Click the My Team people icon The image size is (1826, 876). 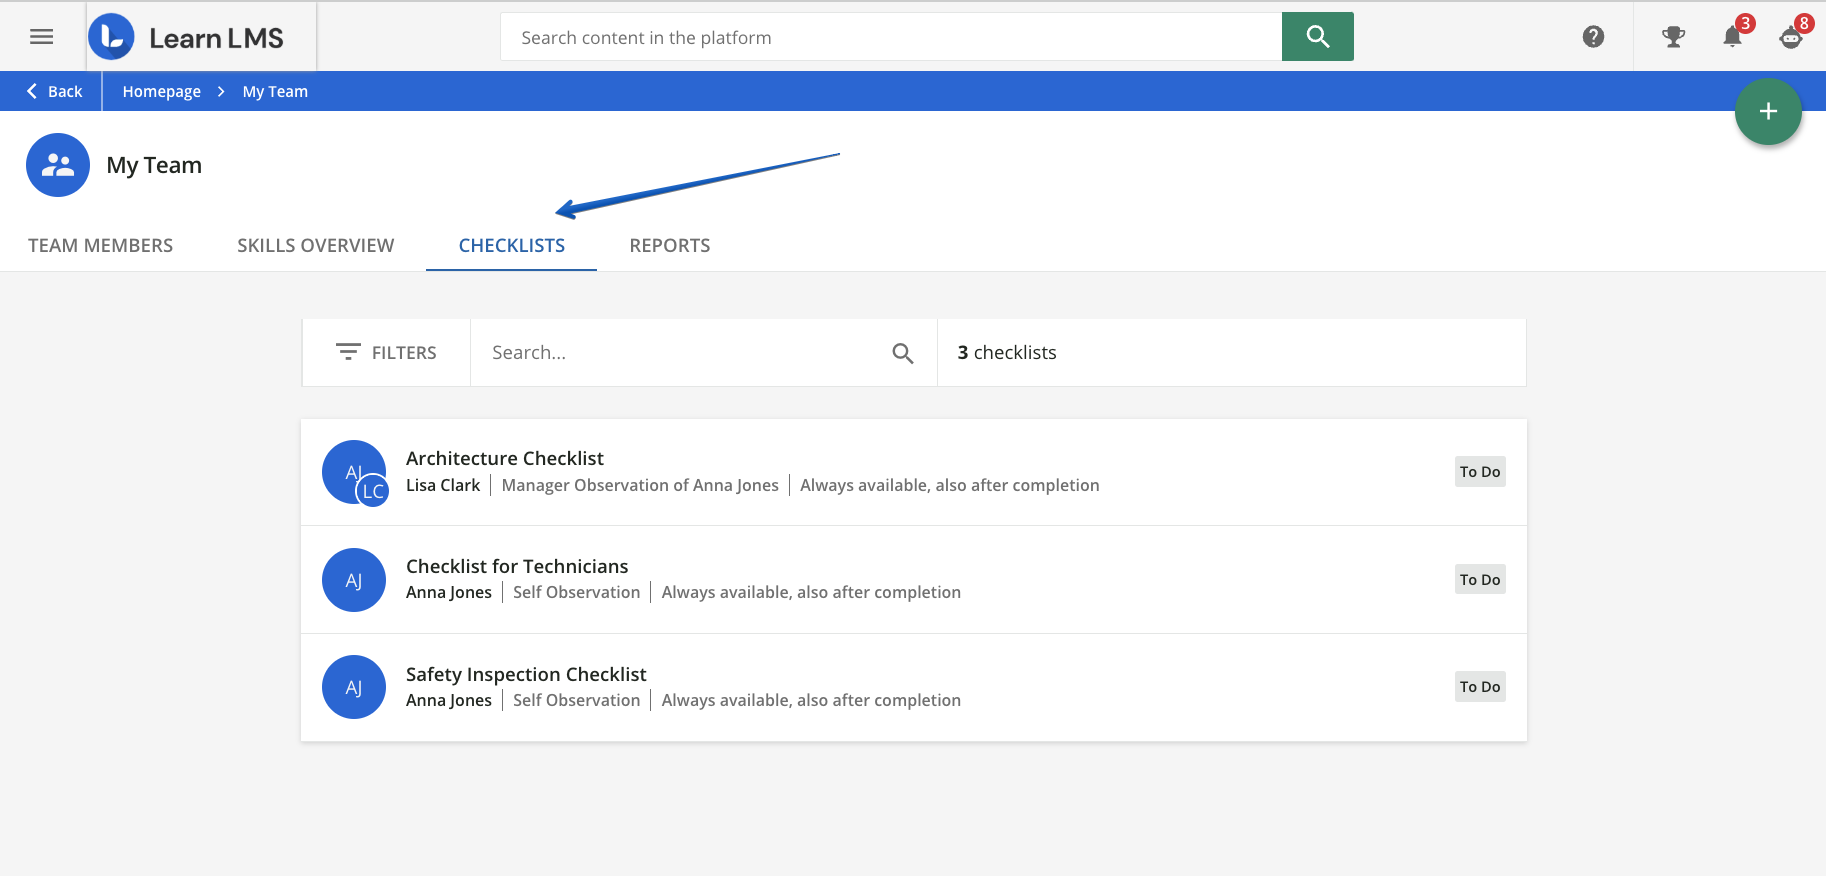[58, 165]
